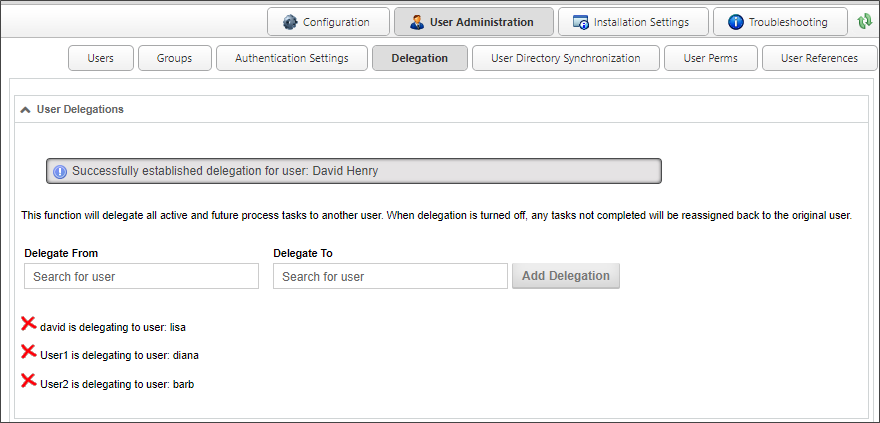Go to User Perms subtab

coord(710,58)
